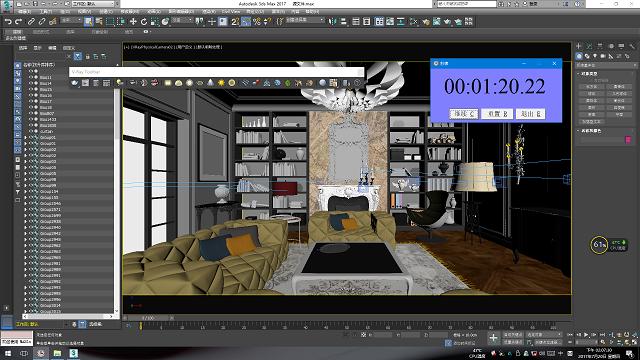The image size is (640, 360).
Task: Toggle the Percent Snap button
Action: [257, 22]
